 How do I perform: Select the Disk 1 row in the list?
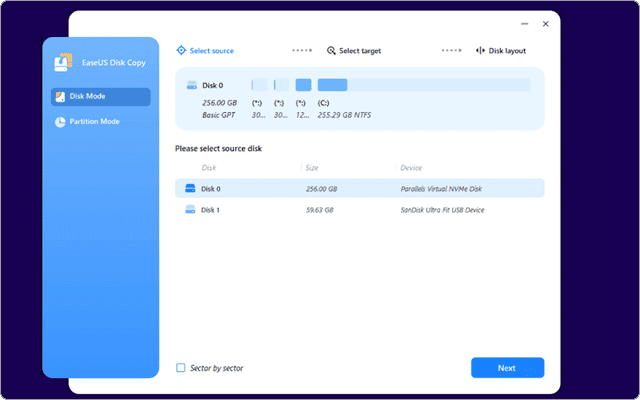(360, 210)
